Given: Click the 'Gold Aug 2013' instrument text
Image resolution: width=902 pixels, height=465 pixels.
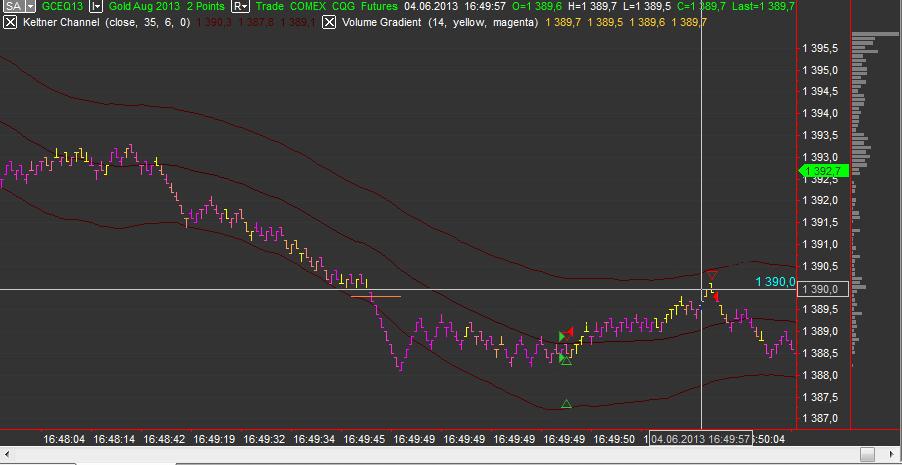Looking at the screenshot, I should point(143,6).
